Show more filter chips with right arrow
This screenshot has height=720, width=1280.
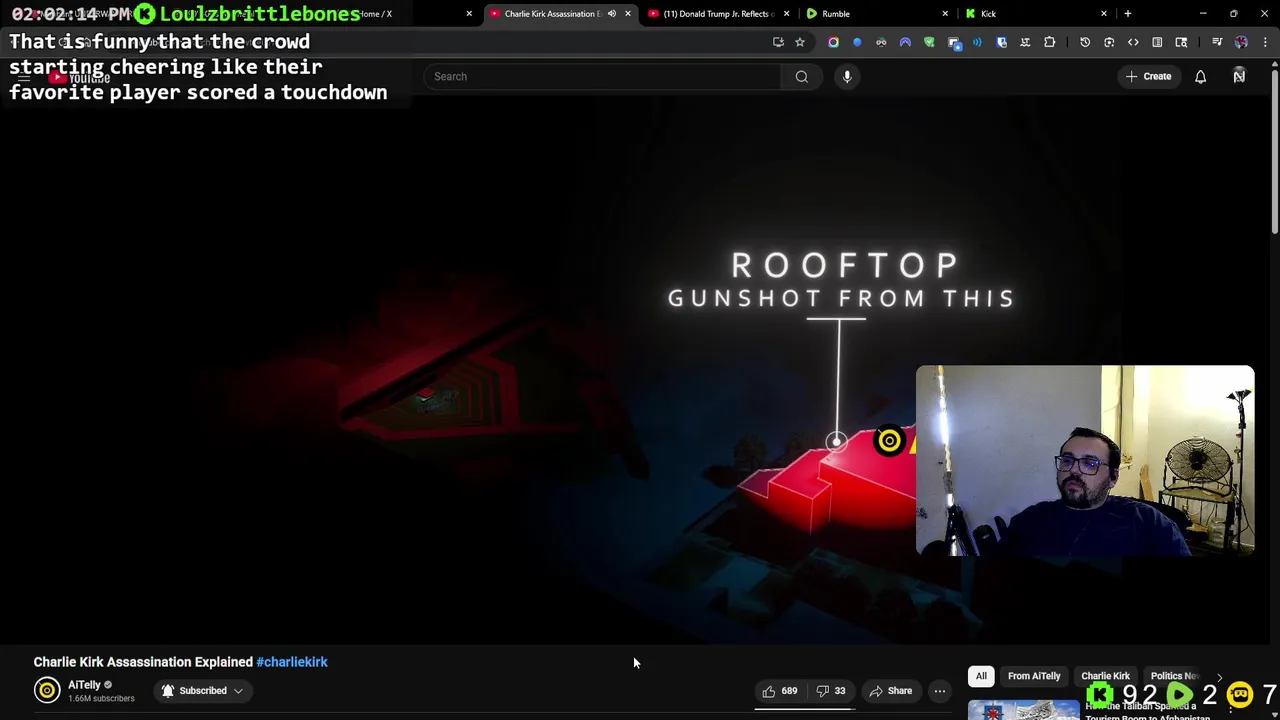pyautogui.click(x=1219, y=677)
